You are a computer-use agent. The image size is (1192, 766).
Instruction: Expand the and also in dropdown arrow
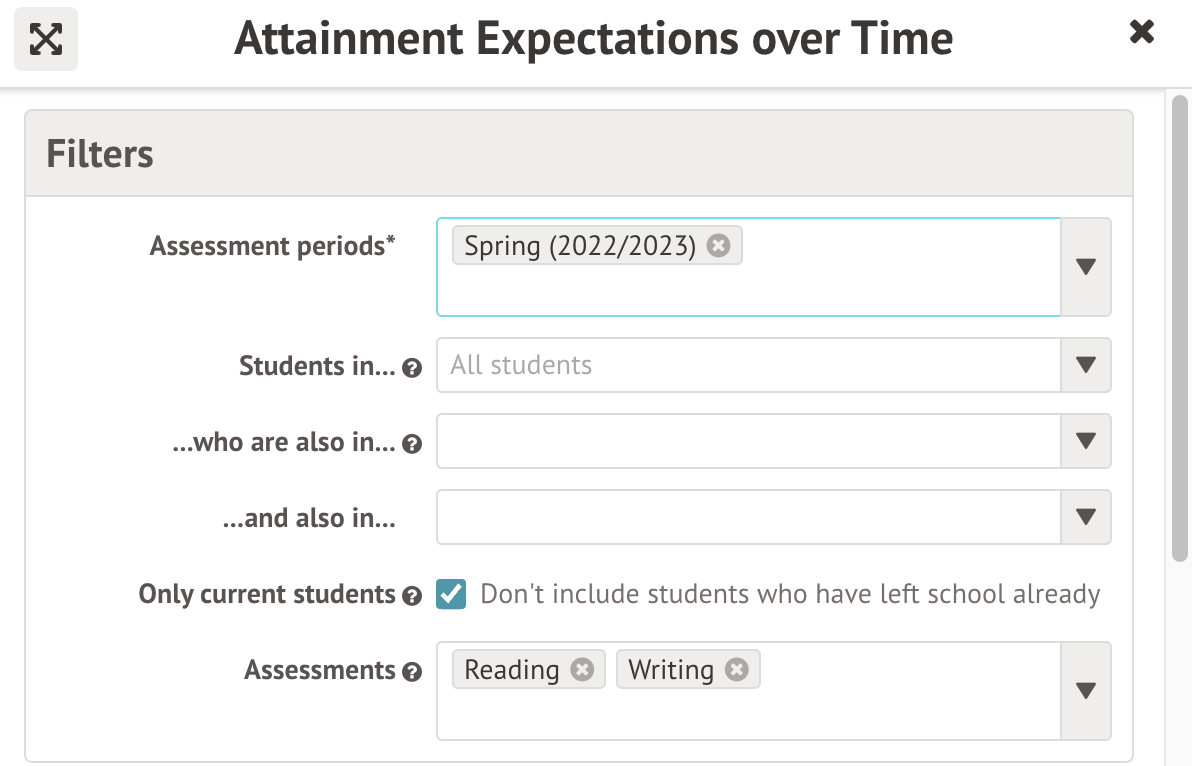pyautogui.click(x=1086, y=517)
